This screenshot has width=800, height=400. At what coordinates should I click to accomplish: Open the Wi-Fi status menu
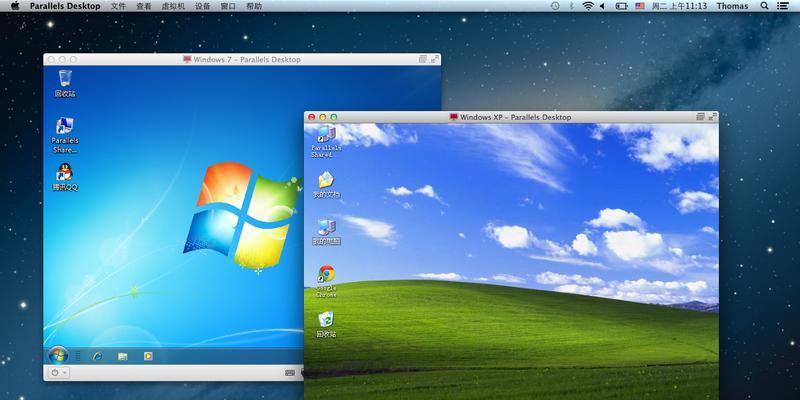tap(588, 6)
